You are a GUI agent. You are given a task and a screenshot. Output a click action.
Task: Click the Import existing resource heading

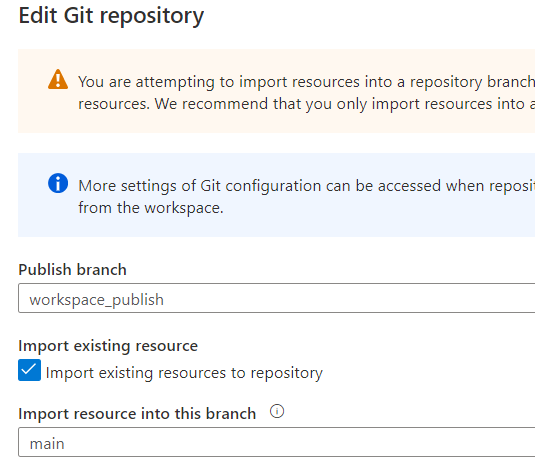pyautogui.click(x=108, y=346)
